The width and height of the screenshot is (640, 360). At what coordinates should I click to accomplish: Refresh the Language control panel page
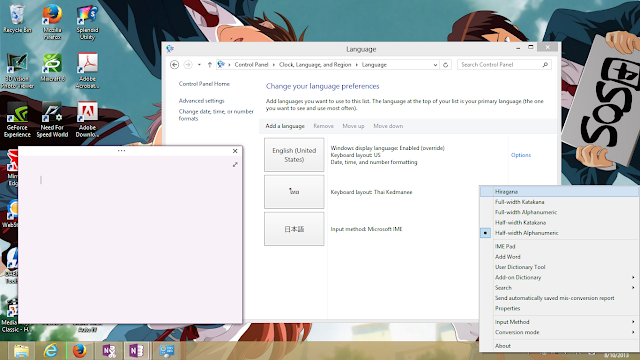[x=446, y=64]
